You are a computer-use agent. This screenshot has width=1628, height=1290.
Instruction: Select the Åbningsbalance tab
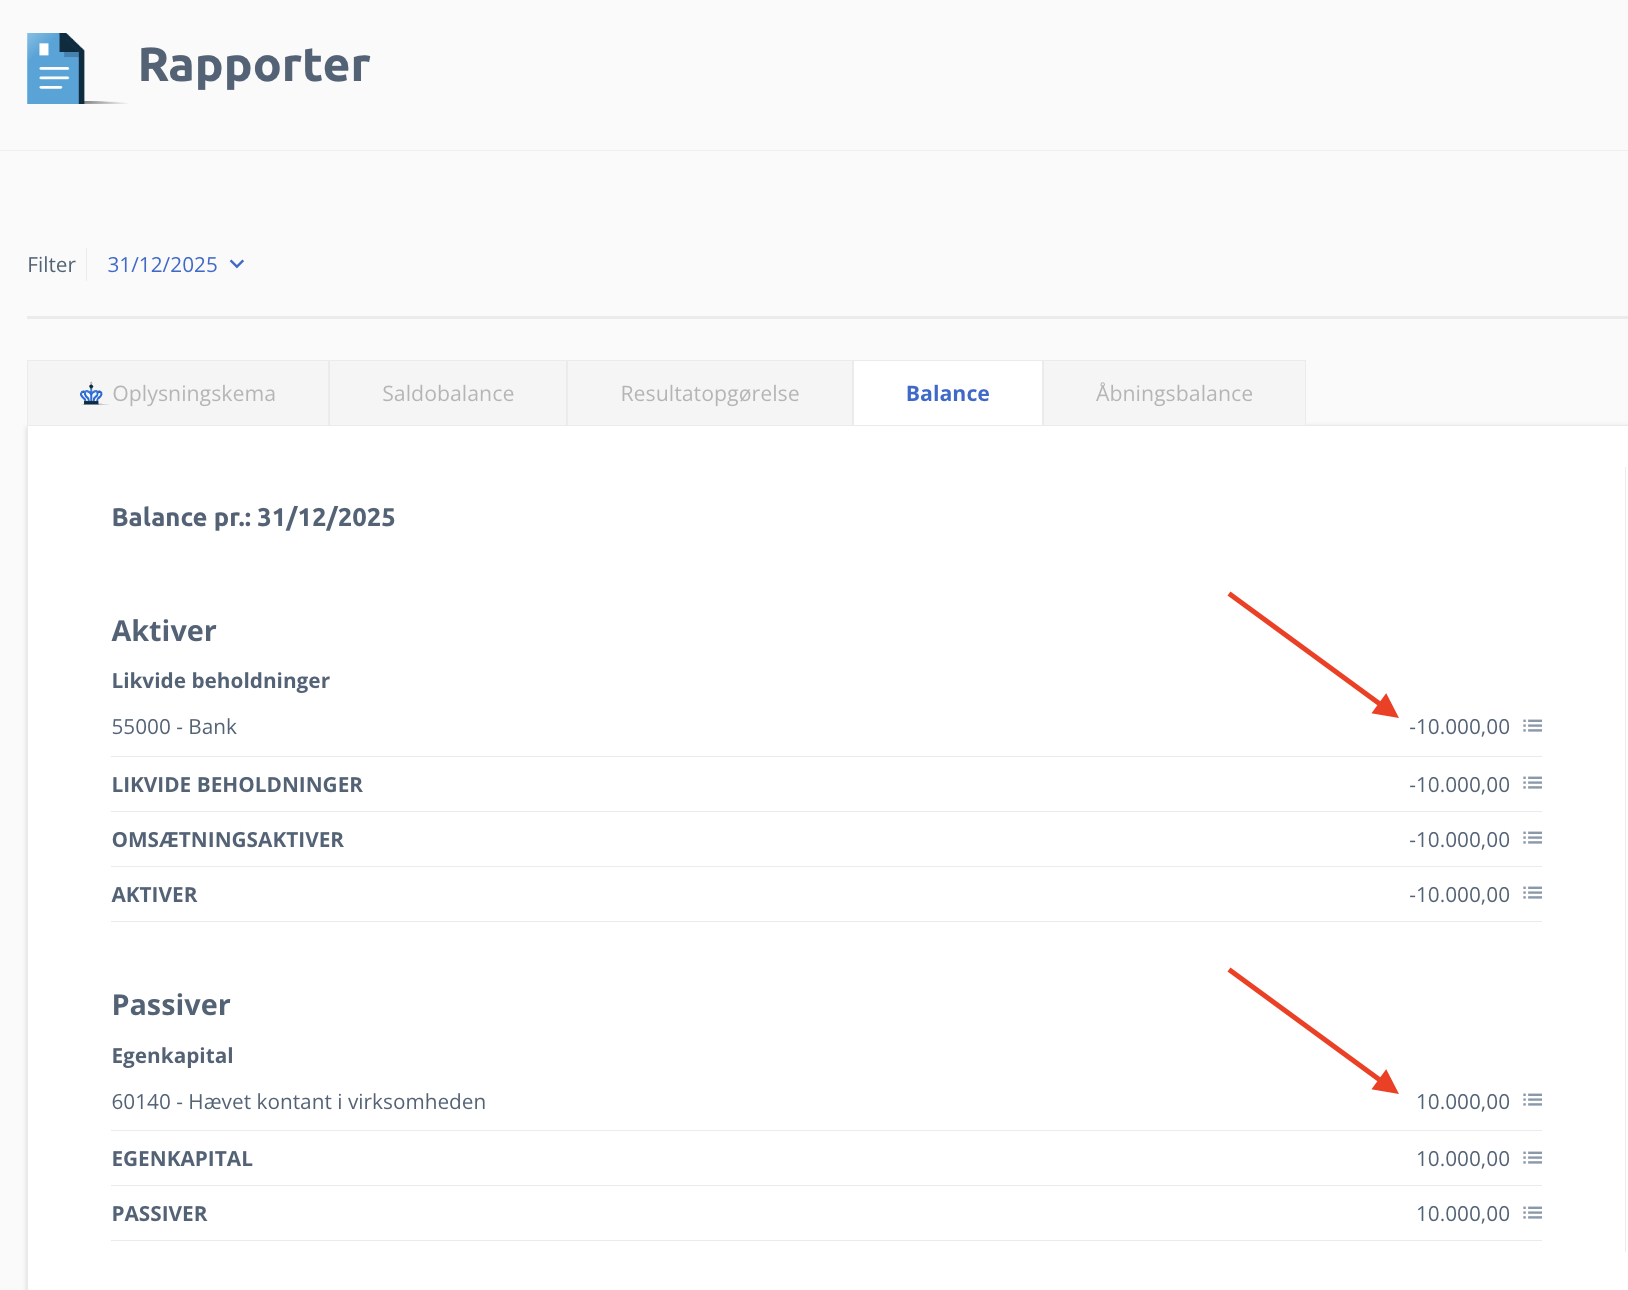(1173, 394)
